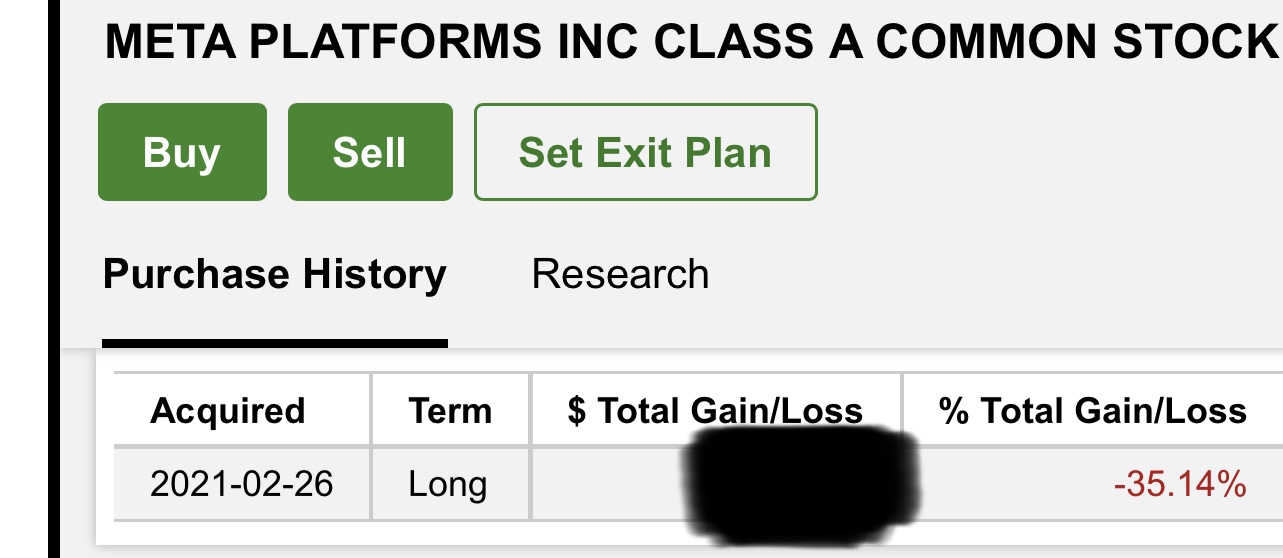Sort by the Term column header
The image size is (1283, 558).
(451, 410)
